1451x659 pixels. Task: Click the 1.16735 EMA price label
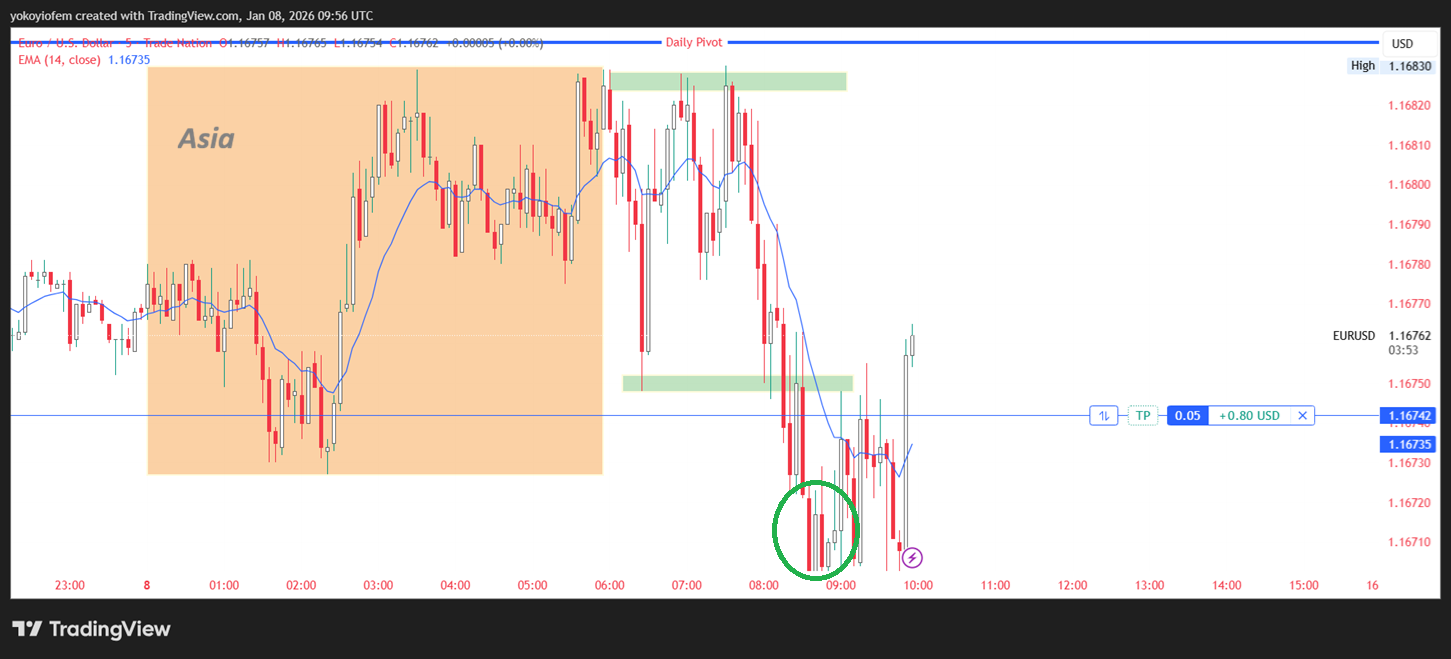click(x=1407, y=444)
